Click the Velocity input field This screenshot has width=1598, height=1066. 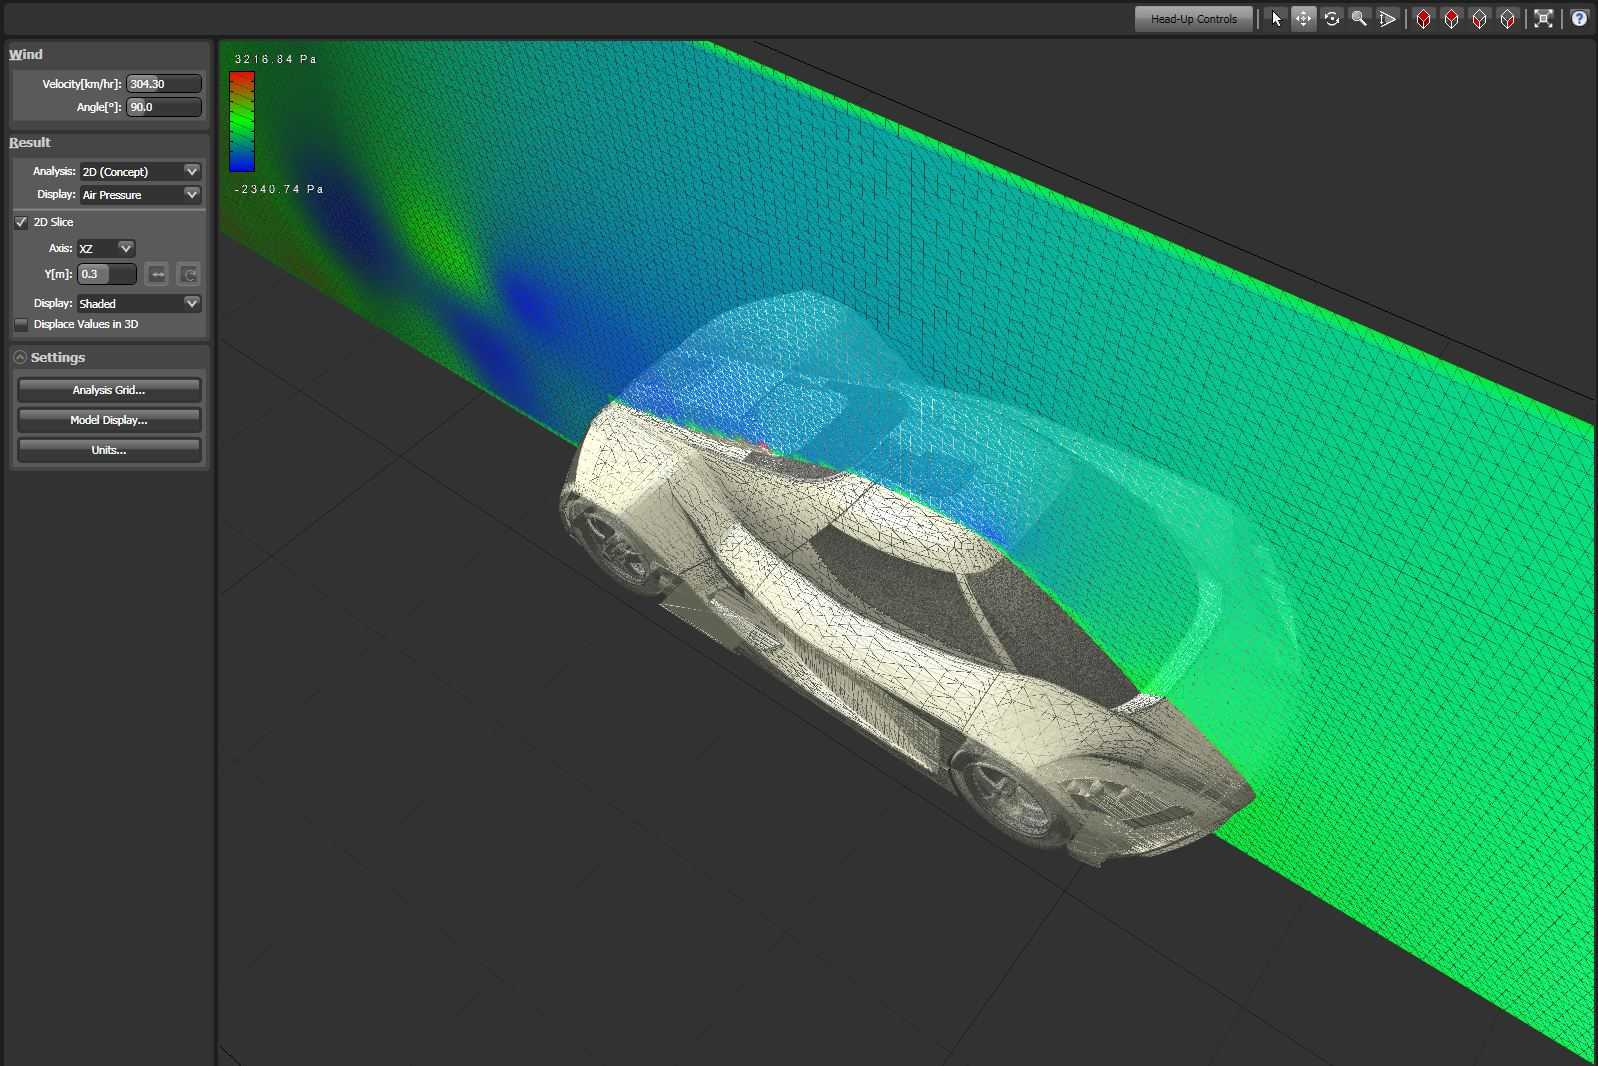pos(164,84)
